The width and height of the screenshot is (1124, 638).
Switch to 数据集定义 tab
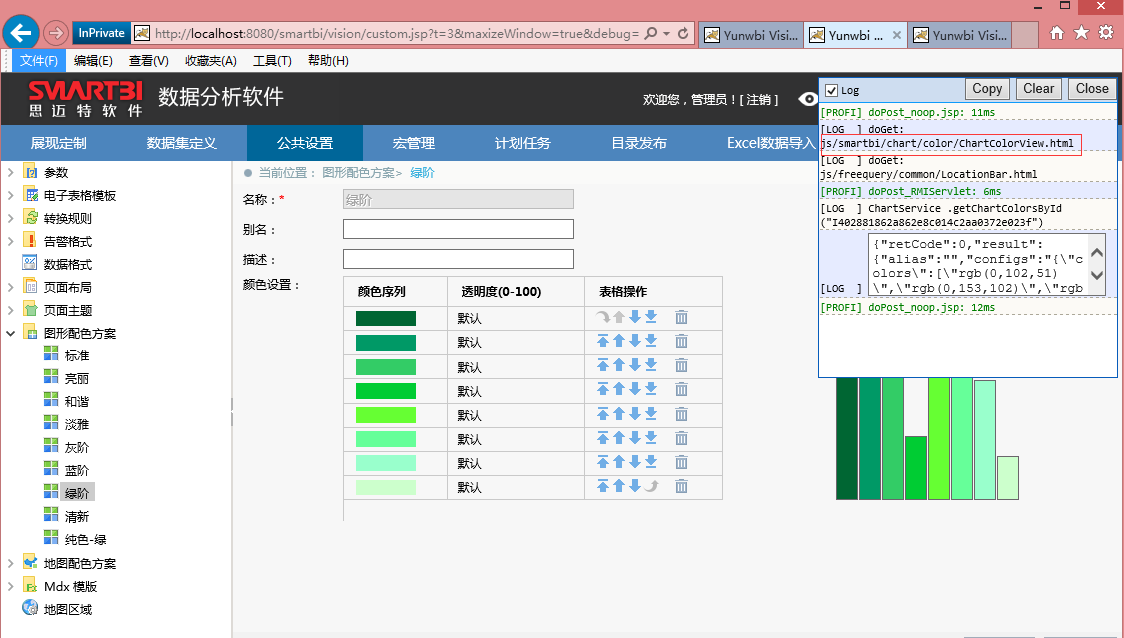pyautogui.click(x=182, y=143)
